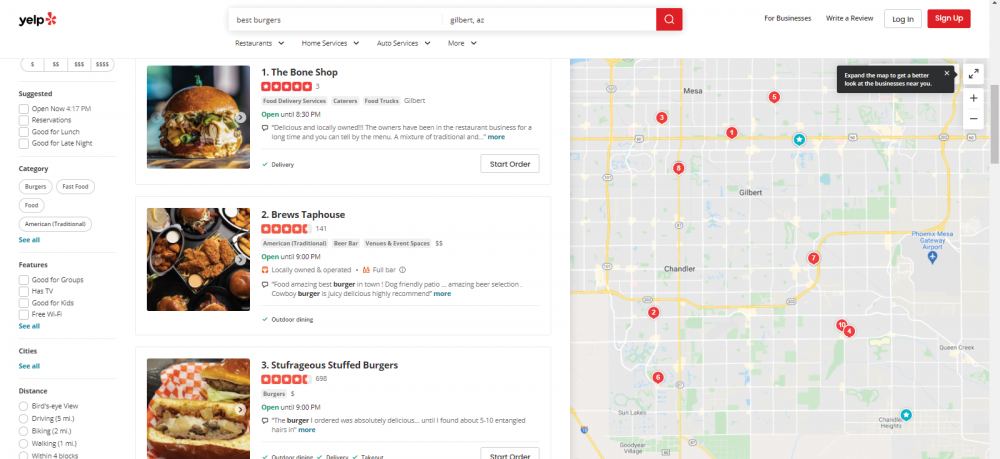Select the $$ price filter
The width and height of the screenshot is (1000, 459).
(x=56, y=64)
